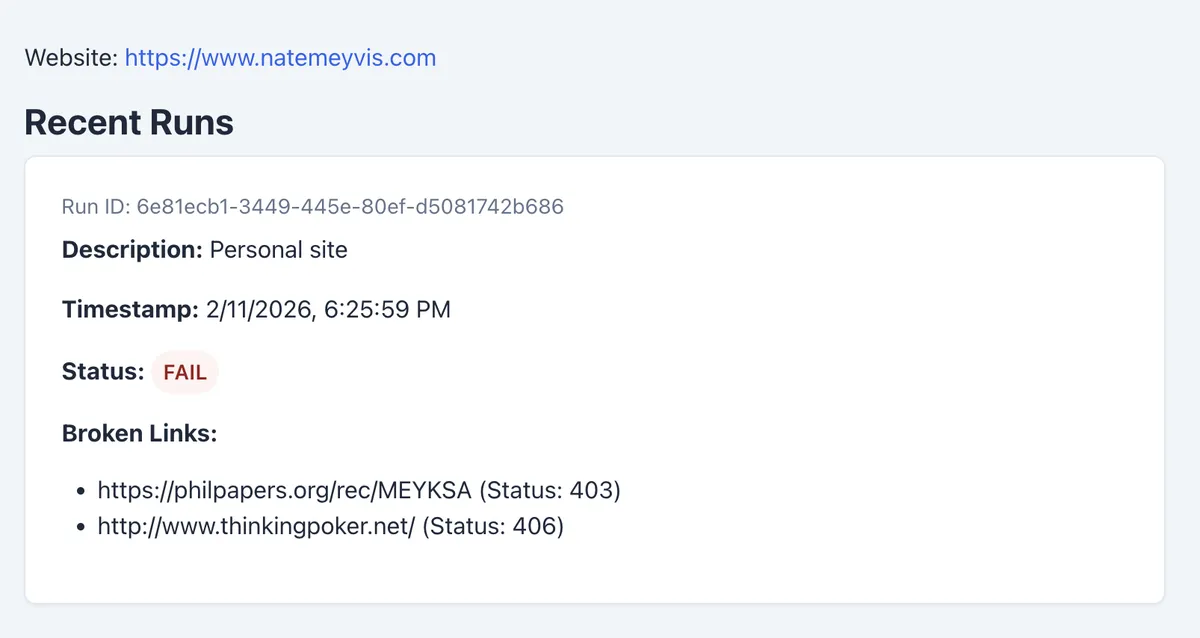The height and width of the screenshot is (638, 1200).
Task: Click the bold Status label
Action: 103,372
